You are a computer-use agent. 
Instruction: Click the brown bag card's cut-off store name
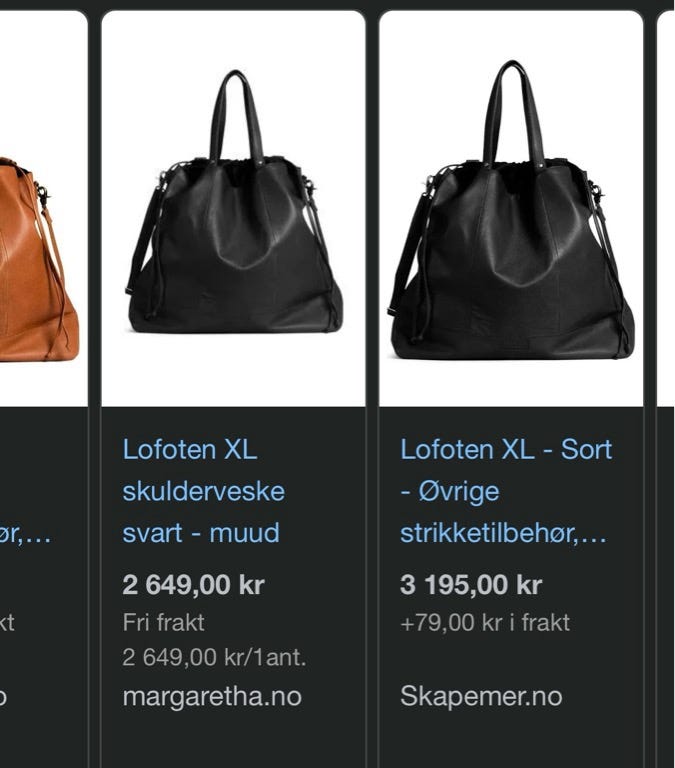click(x=3, y=697)
